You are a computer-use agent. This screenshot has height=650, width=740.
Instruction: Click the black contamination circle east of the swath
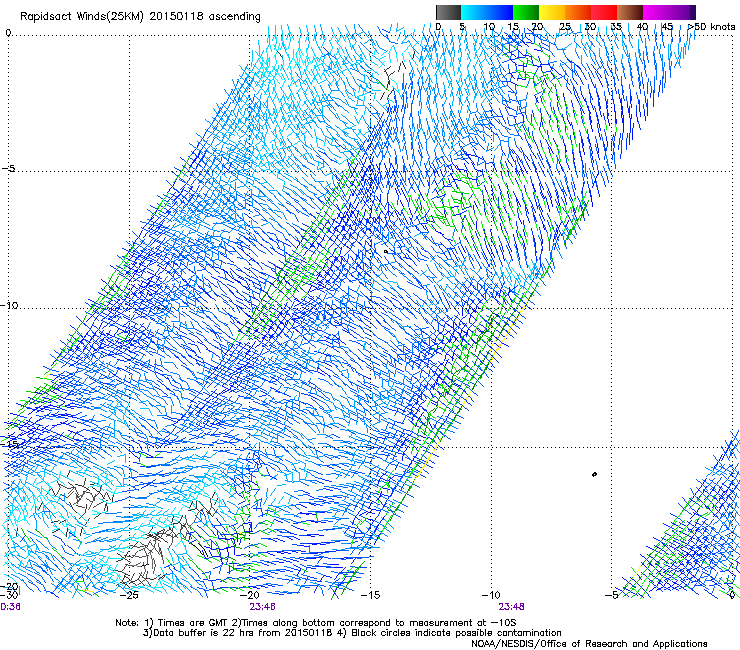coord(594,474)
